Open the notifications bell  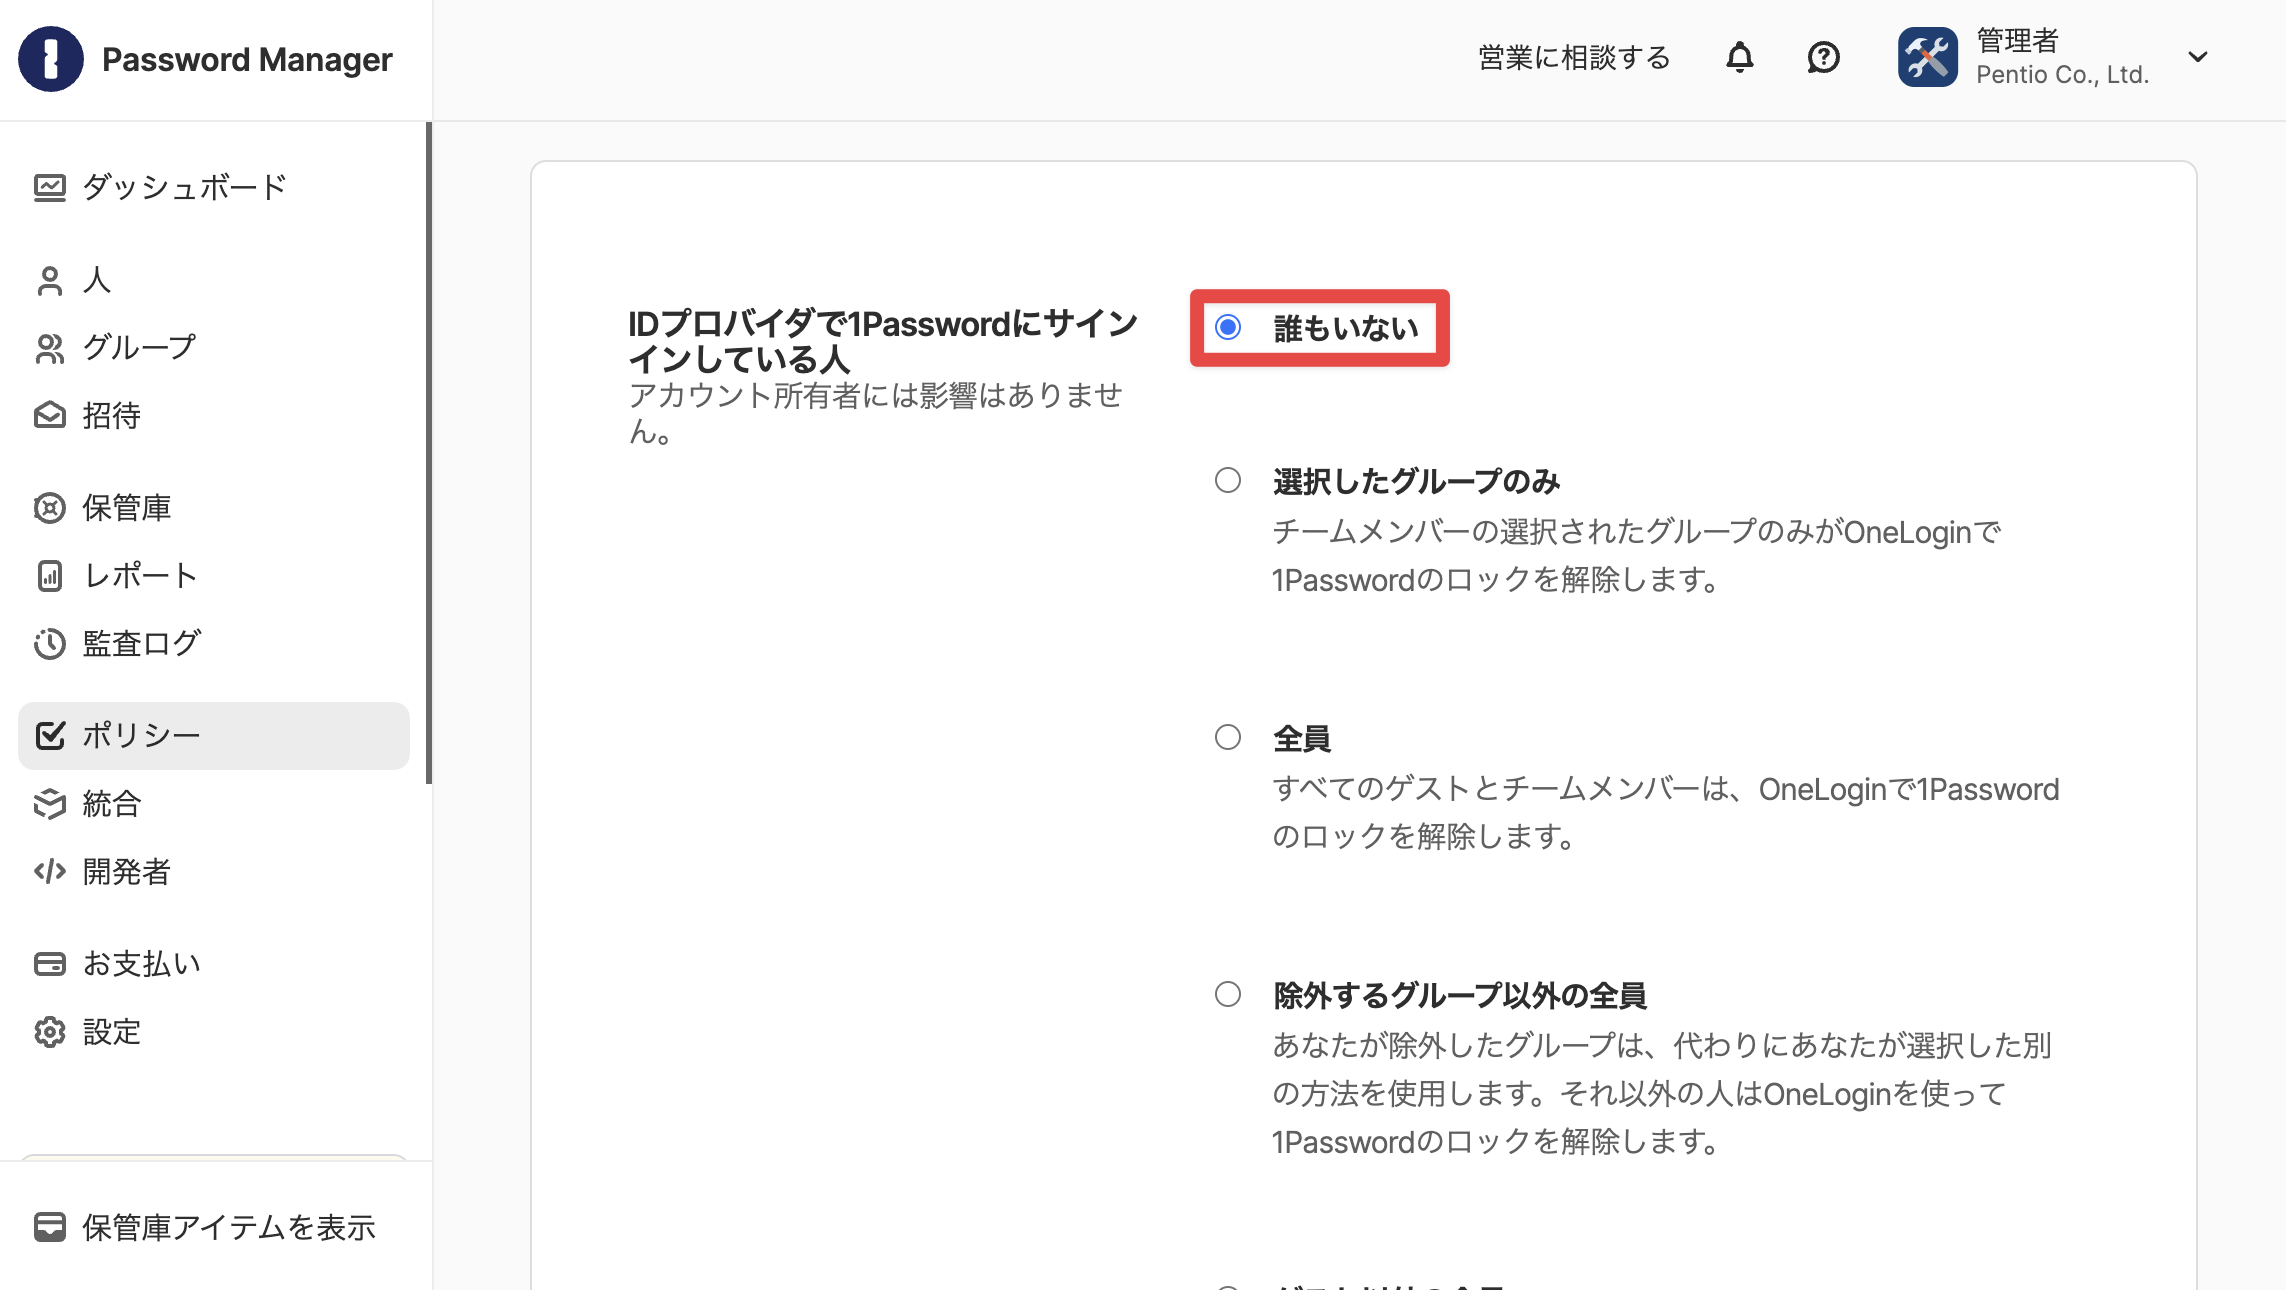click(x=1740, y=58)
